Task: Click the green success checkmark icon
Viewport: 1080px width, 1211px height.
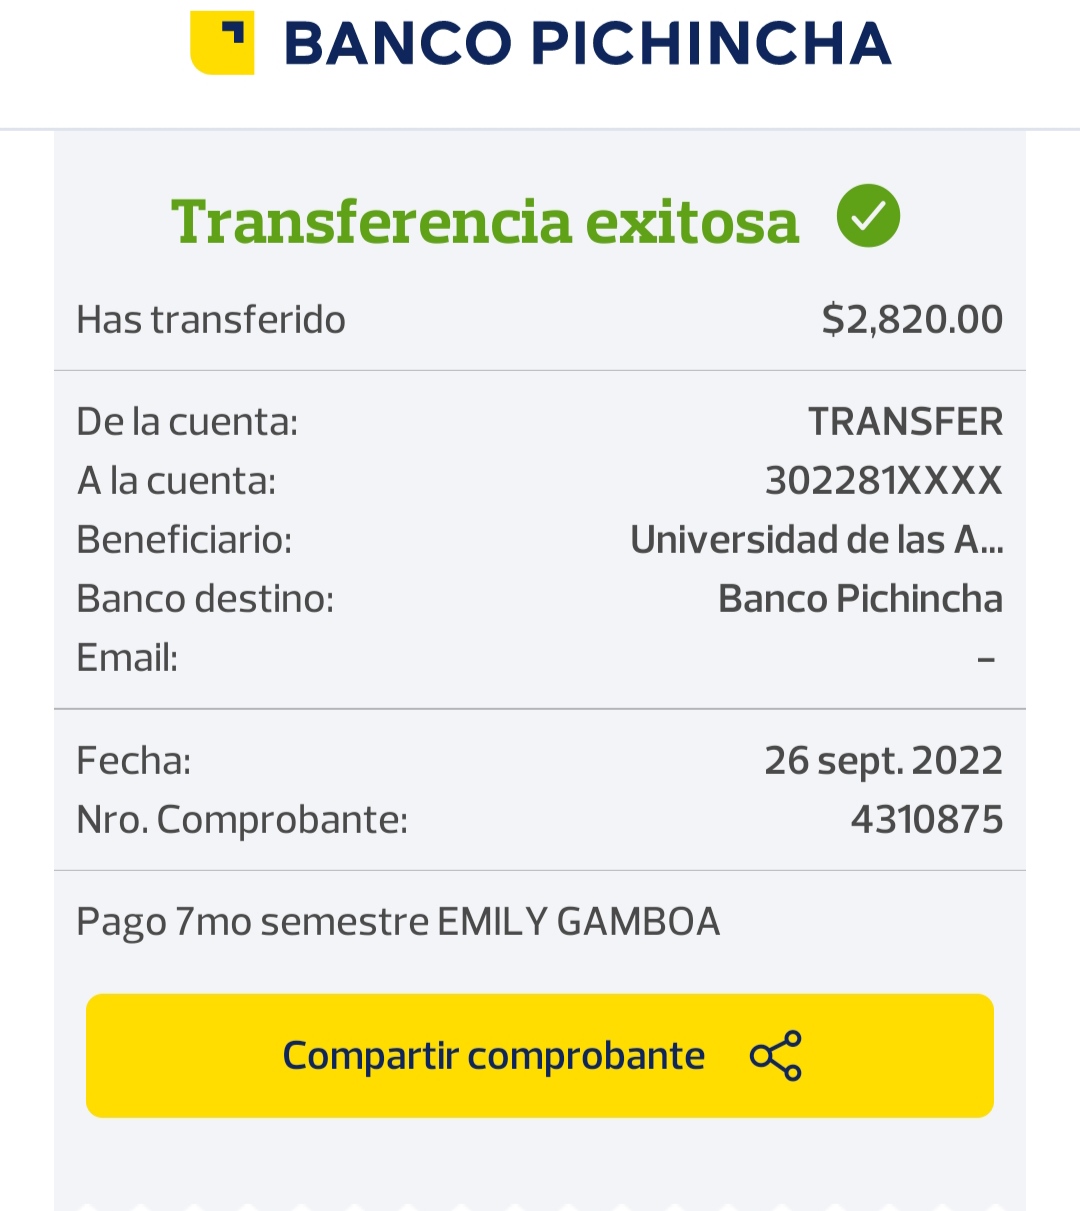Action: (x=868, y=216)
